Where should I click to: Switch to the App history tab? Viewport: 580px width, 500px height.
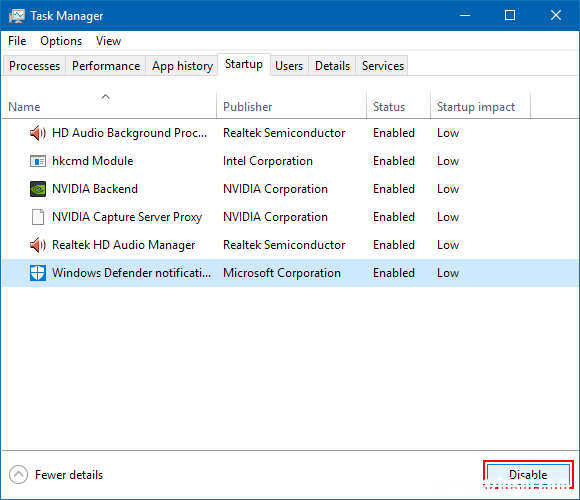[182, 66]
